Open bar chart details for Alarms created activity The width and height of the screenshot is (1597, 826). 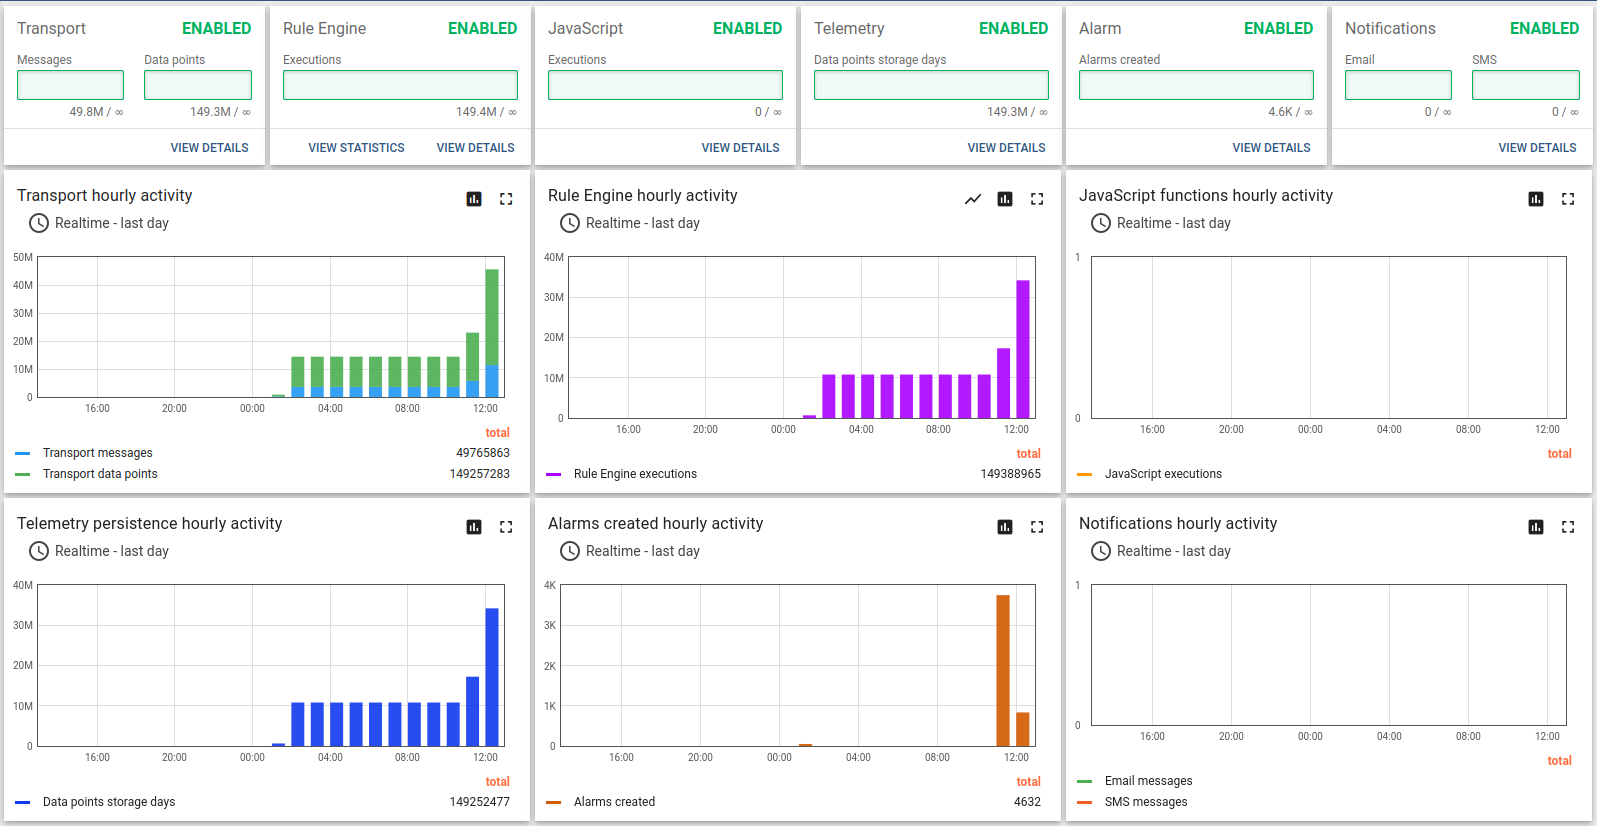point(1005,527)
